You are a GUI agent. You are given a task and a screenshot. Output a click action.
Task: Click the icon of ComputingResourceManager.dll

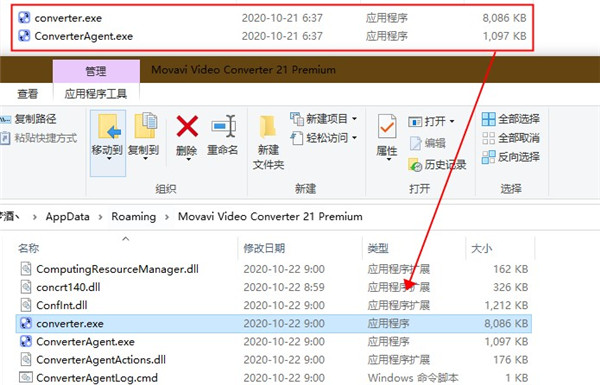(26, 269)
